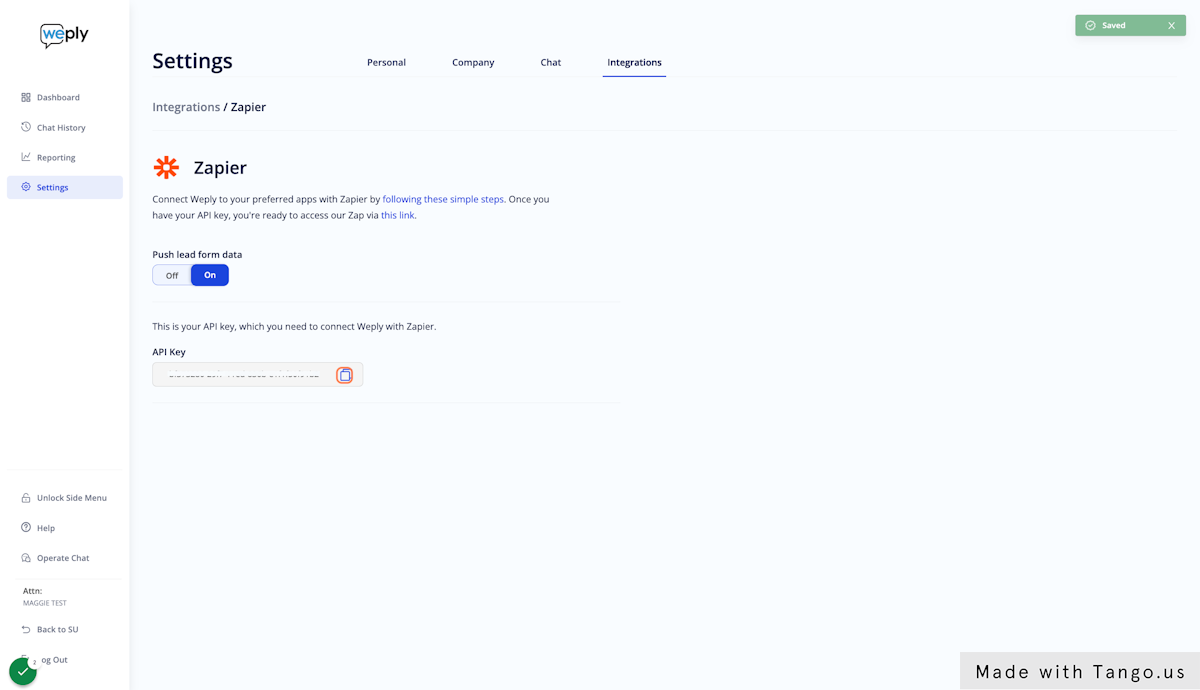Click the MAGGIE TEST account name
The height and width of the screenshot is (690, 1200).
point(45,603)
